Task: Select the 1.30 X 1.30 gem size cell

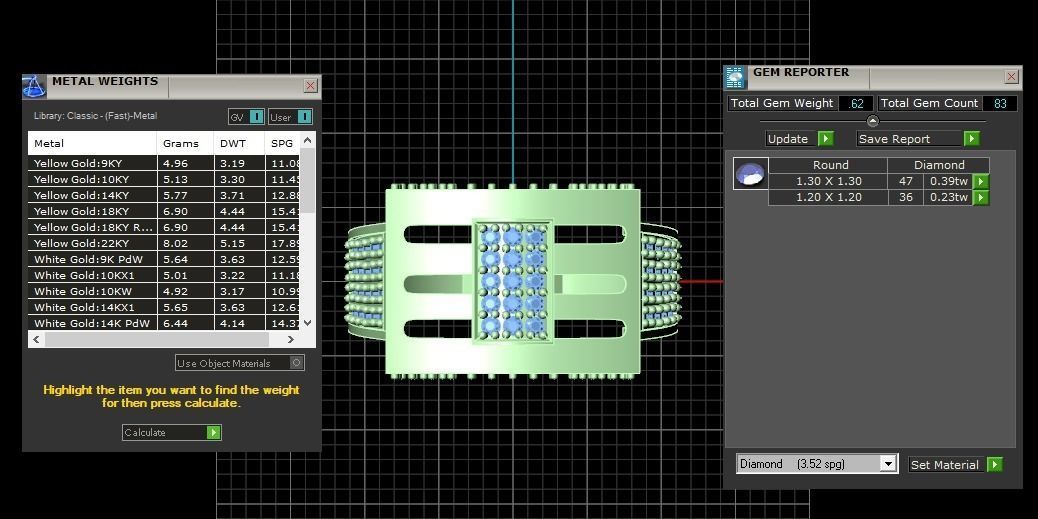Action: (x=828, y=181)
